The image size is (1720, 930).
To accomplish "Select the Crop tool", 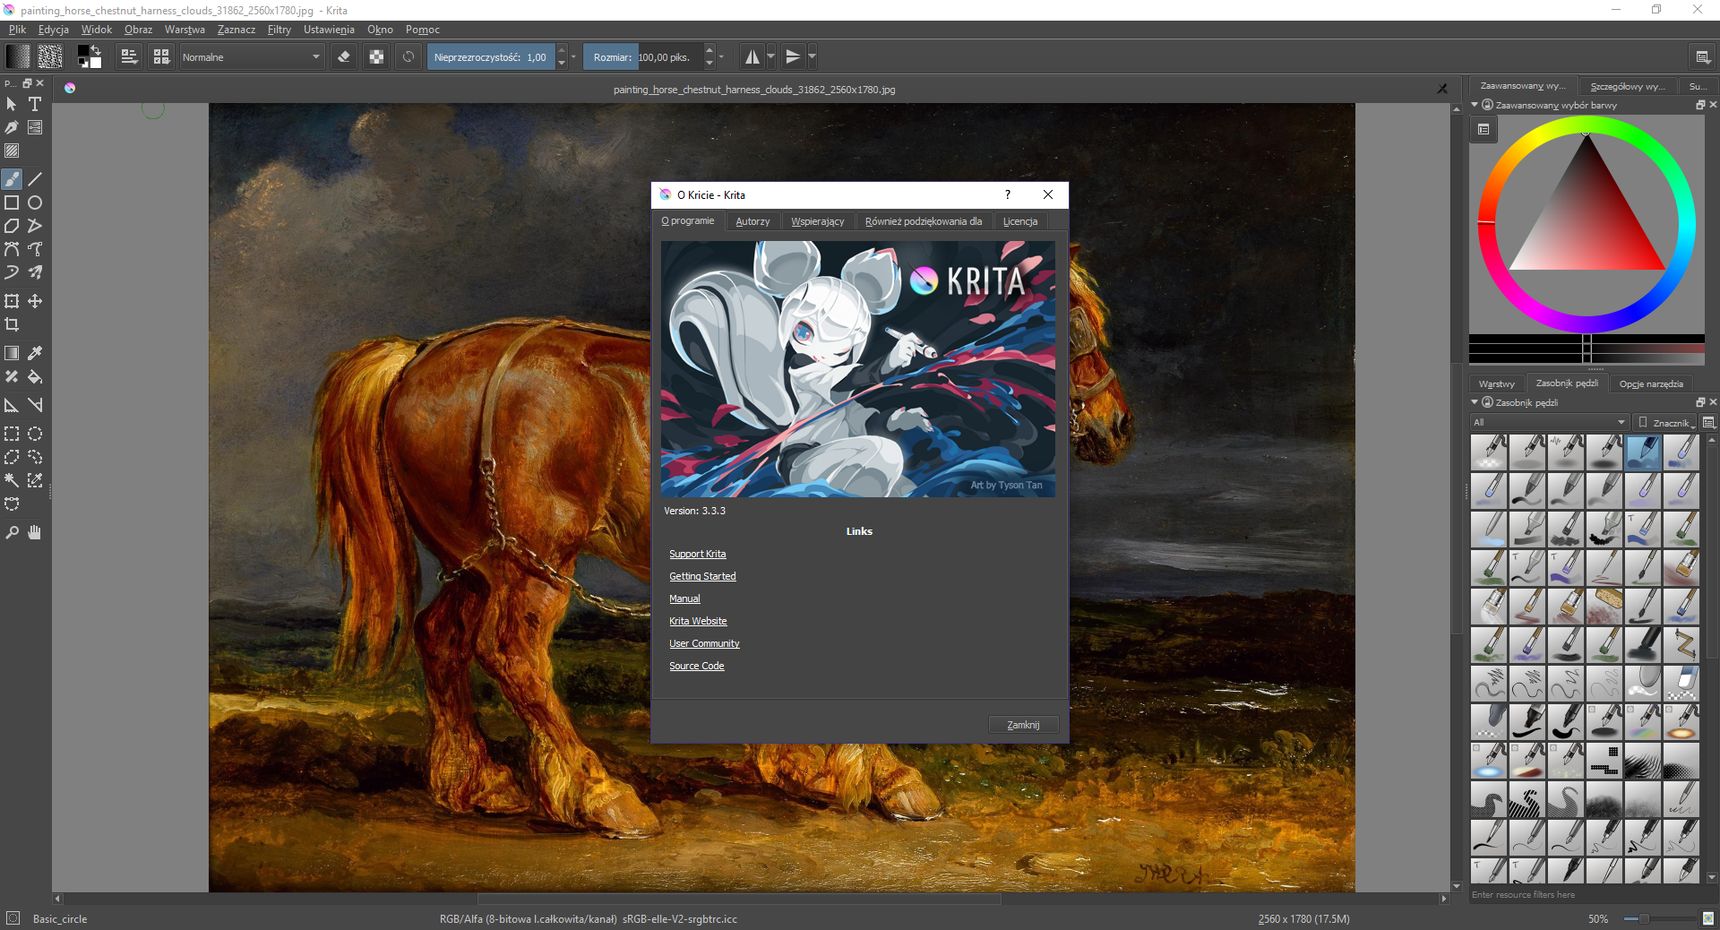I will (12, 324).
